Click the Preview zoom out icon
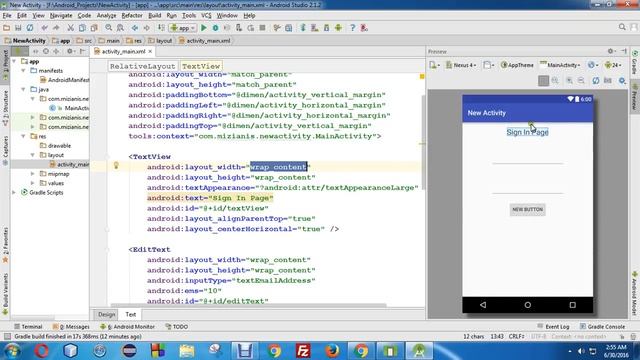 coord(581,81)
